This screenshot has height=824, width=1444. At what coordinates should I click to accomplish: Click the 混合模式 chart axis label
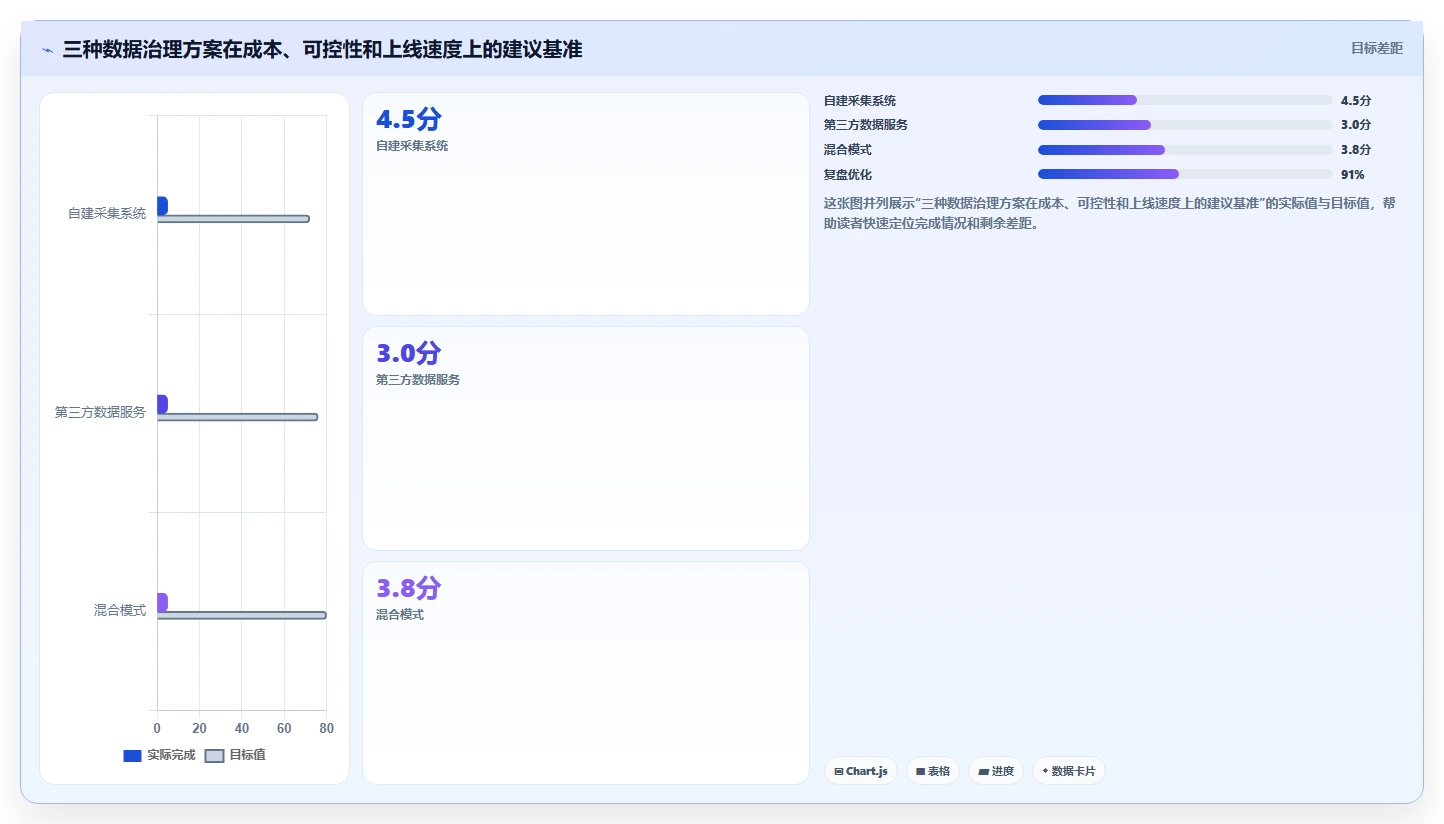120,610
